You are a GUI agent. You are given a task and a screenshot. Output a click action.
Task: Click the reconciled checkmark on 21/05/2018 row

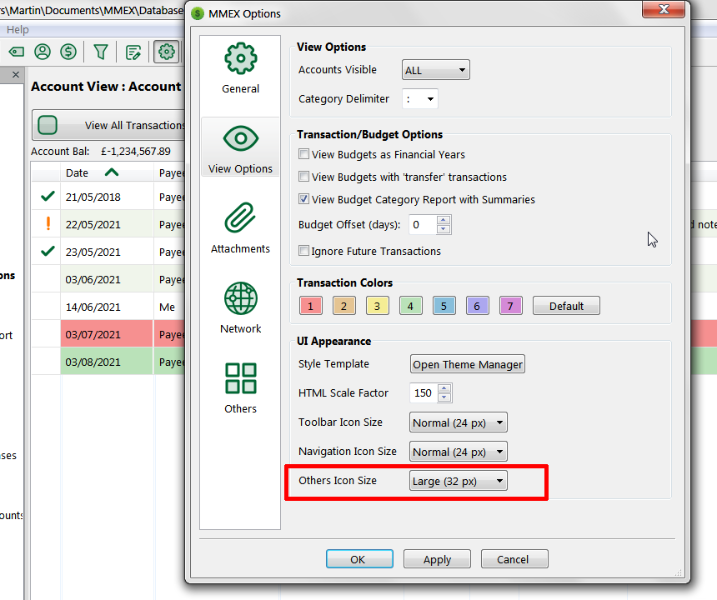(48, 197)
